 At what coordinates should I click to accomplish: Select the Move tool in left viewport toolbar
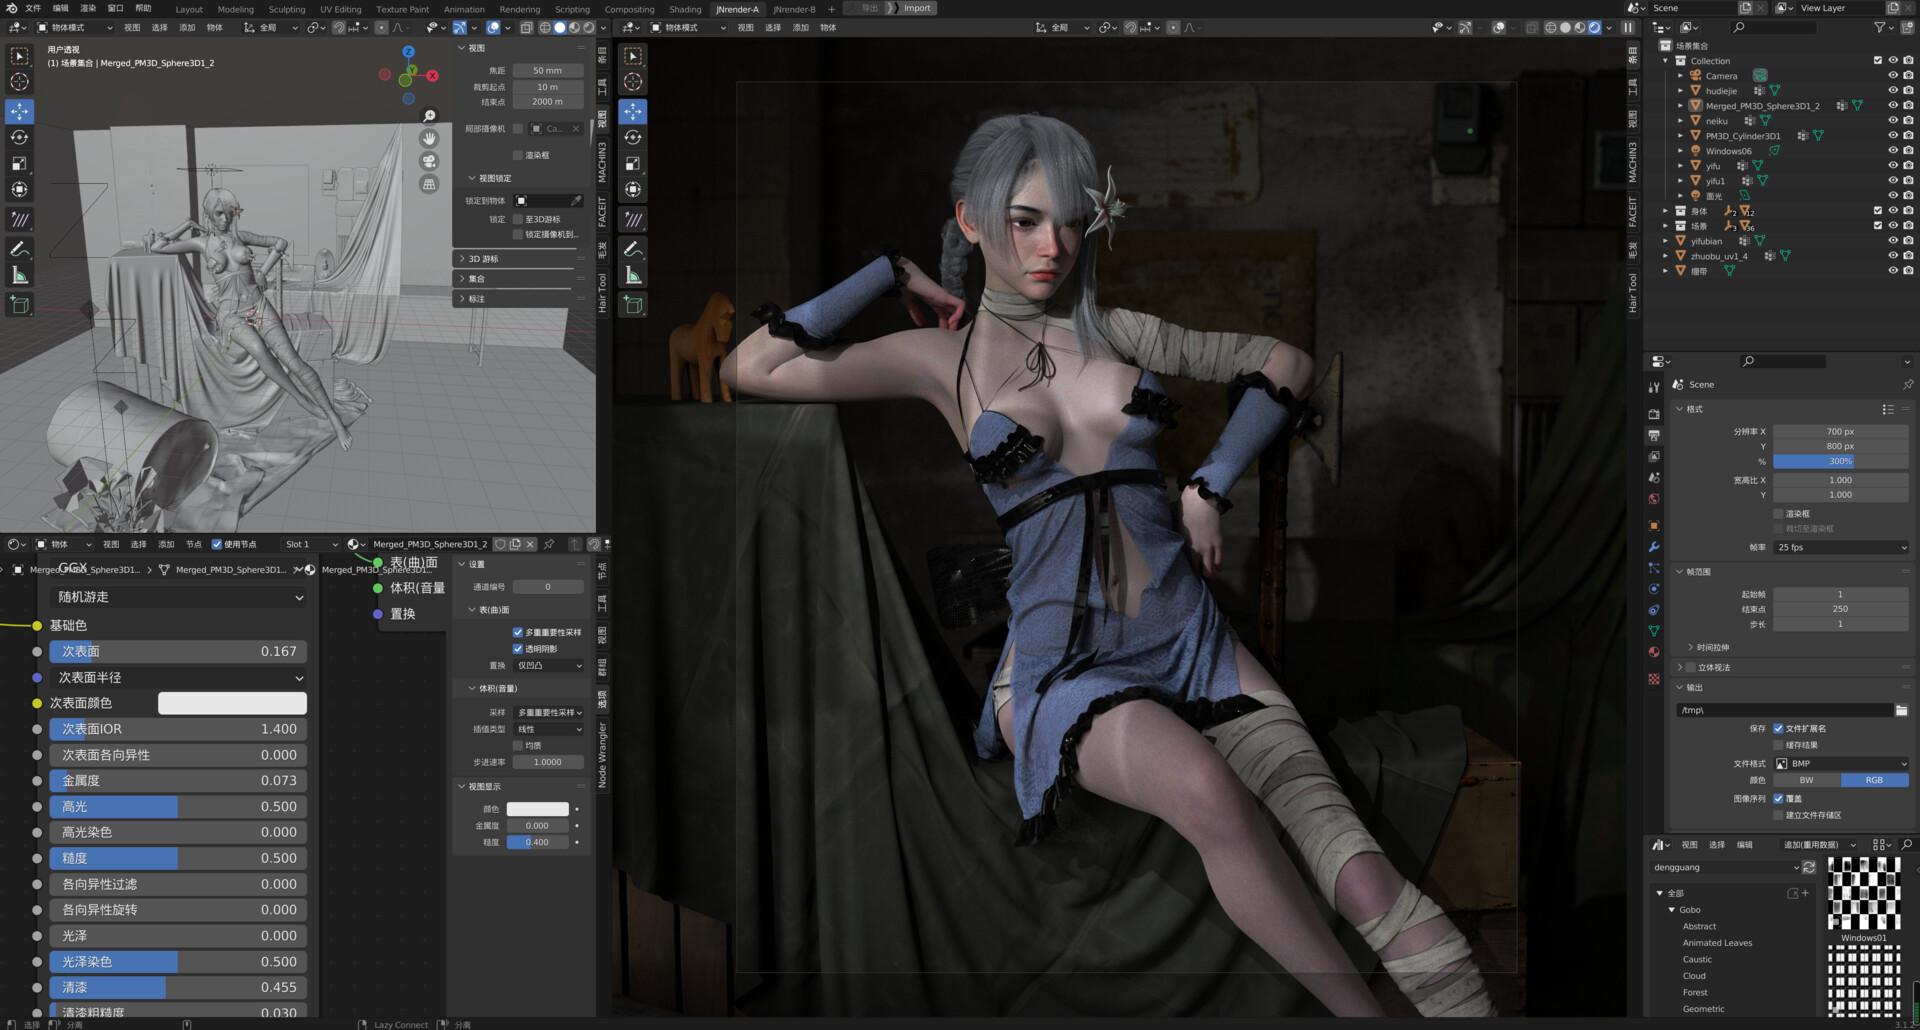[x=19, y=111]
